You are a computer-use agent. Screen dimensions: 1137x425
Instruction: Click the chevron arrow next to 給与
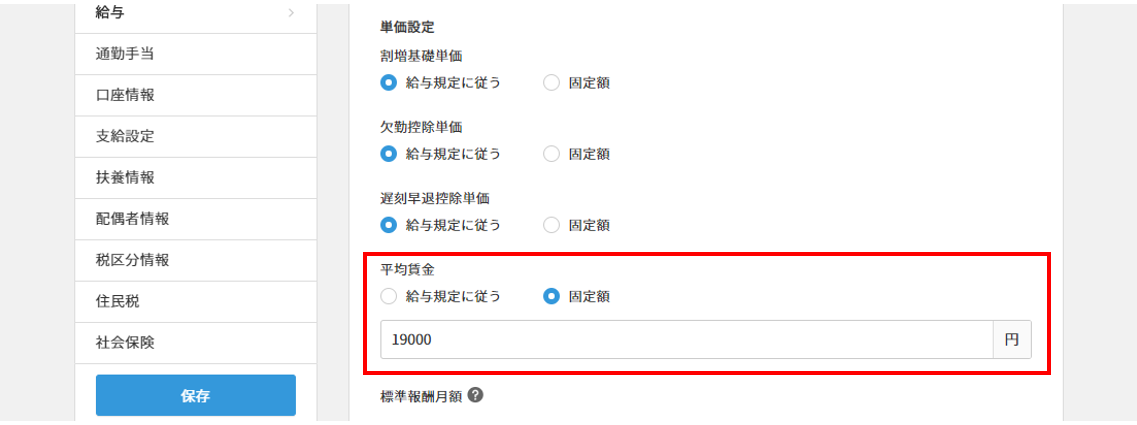pos(292,12)
